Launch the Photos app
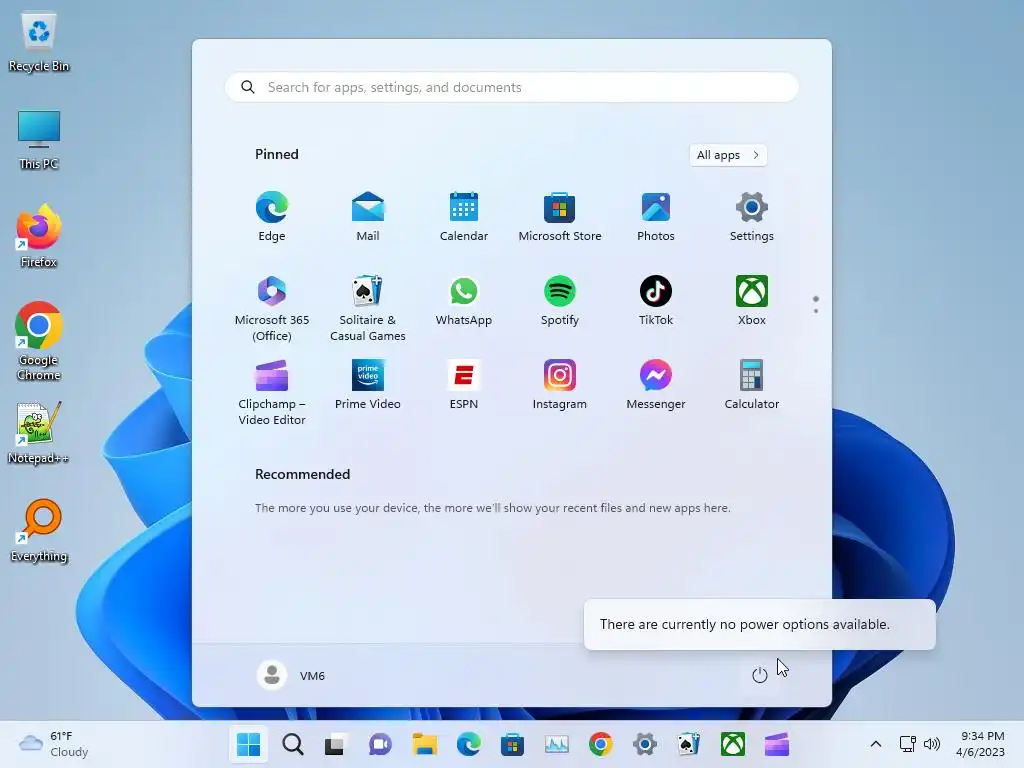The height and width of the screenshot is (768, 1024). pyautogui.click(x=656, y=217)
